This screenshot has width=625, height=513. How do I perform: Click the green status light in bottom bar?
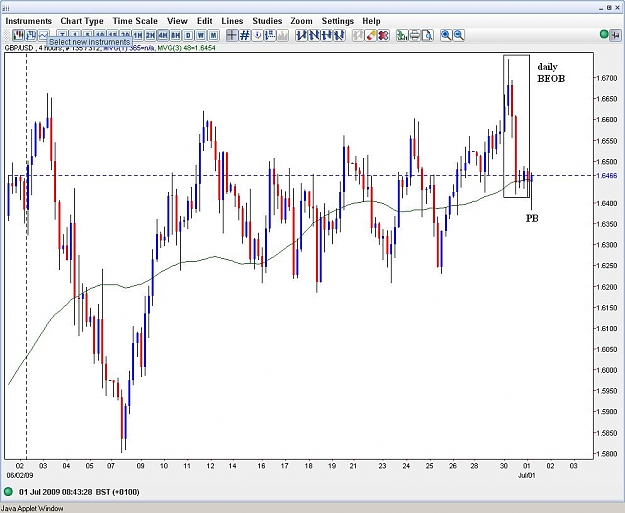pyautogui.click(x=8, y=492)
